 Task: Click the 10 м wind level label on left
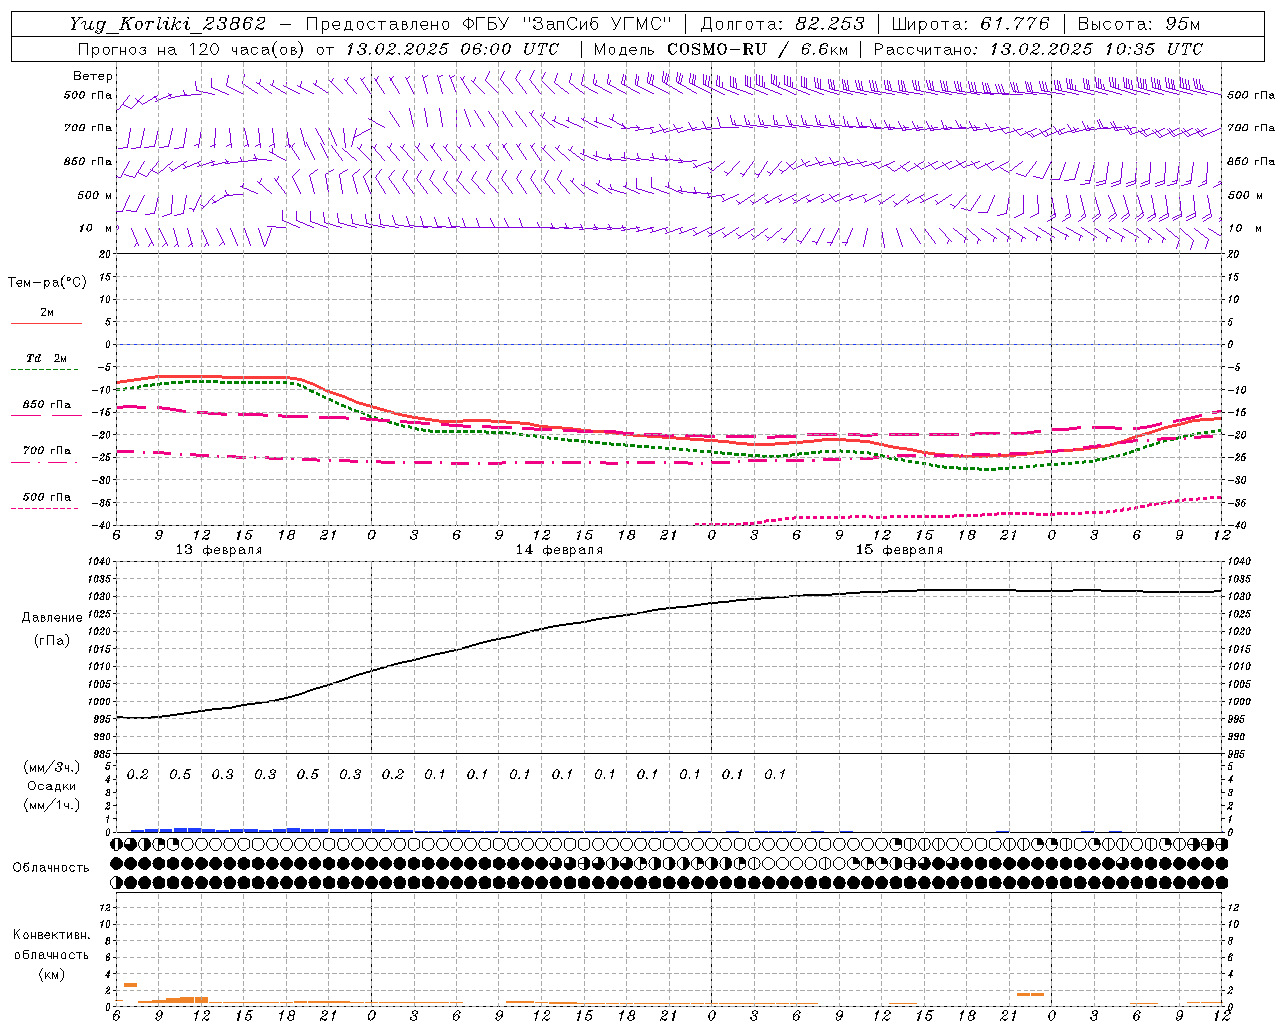96,228
